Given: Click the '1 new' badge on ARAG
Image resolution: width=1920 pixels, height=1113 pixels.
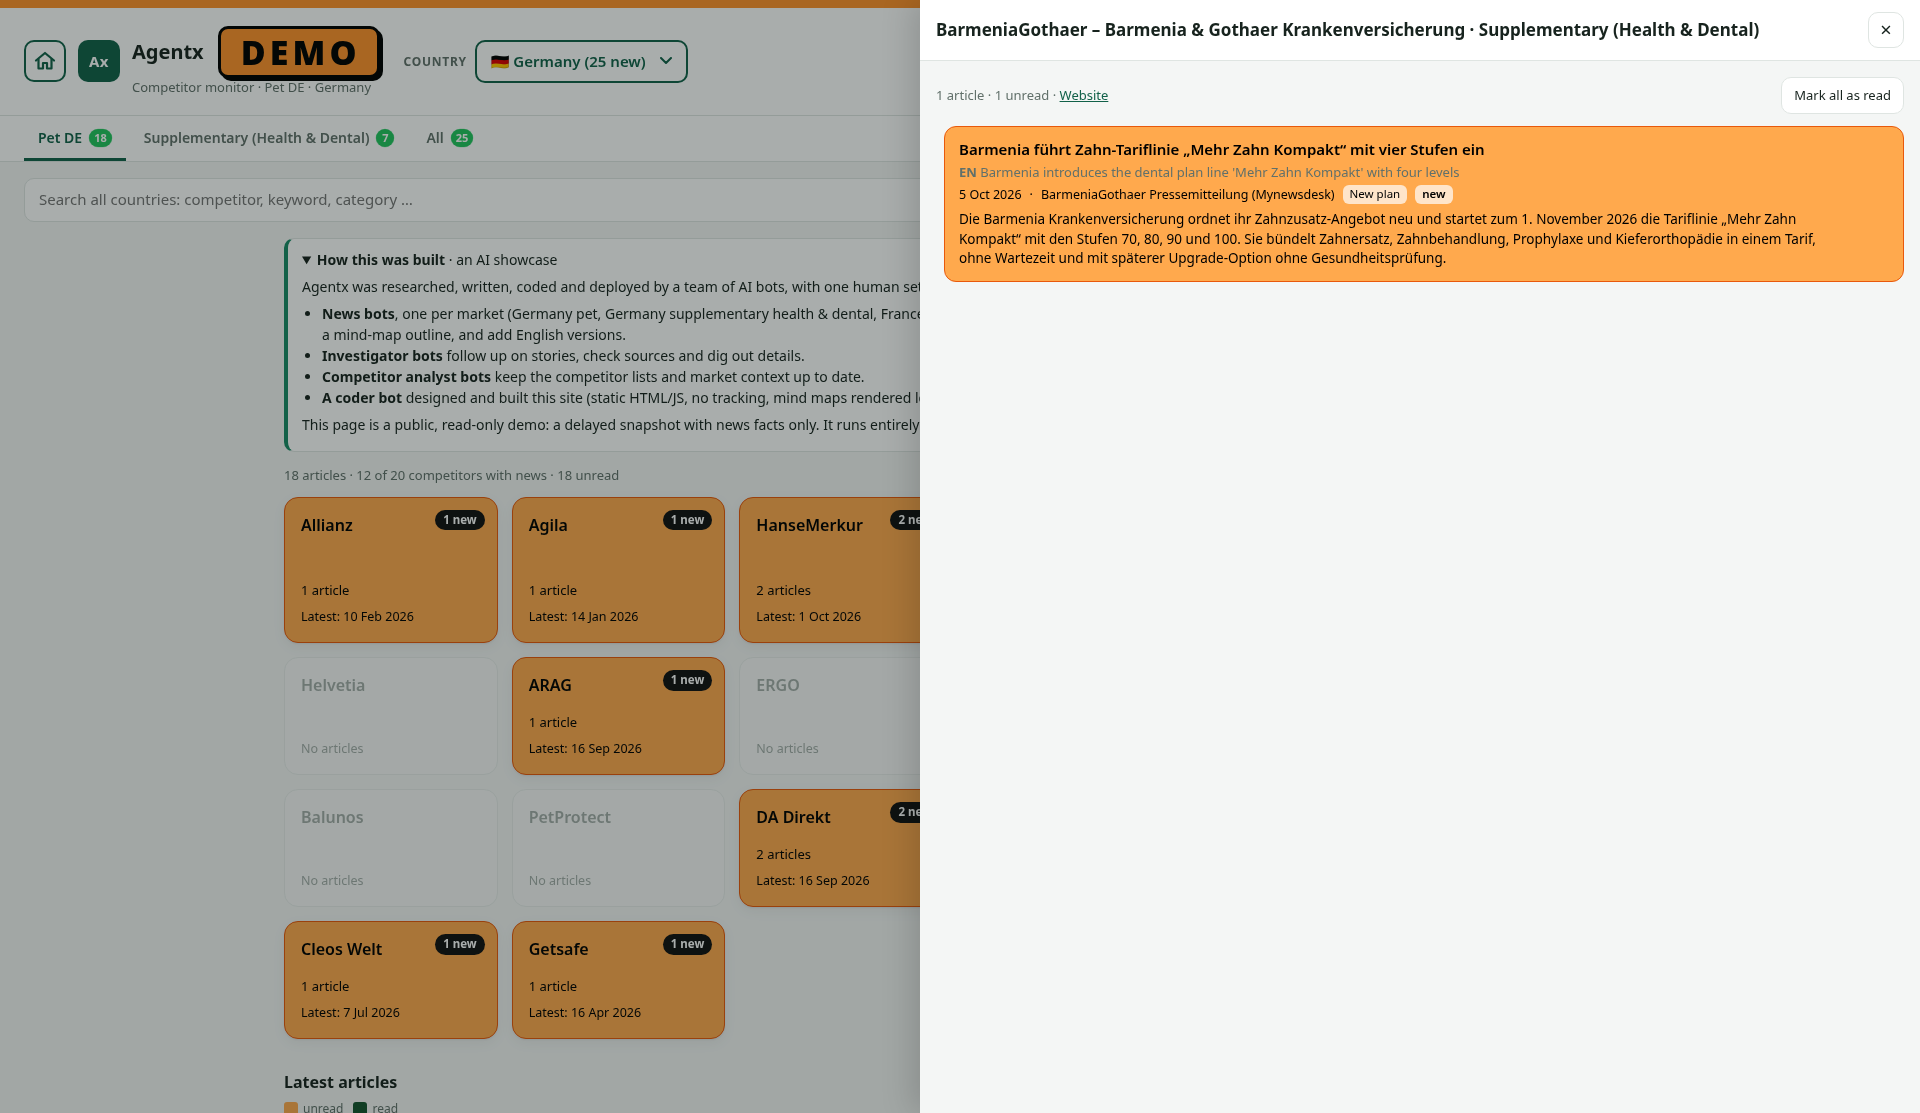Looking at the screenshot, I should [x=687, y=680].
